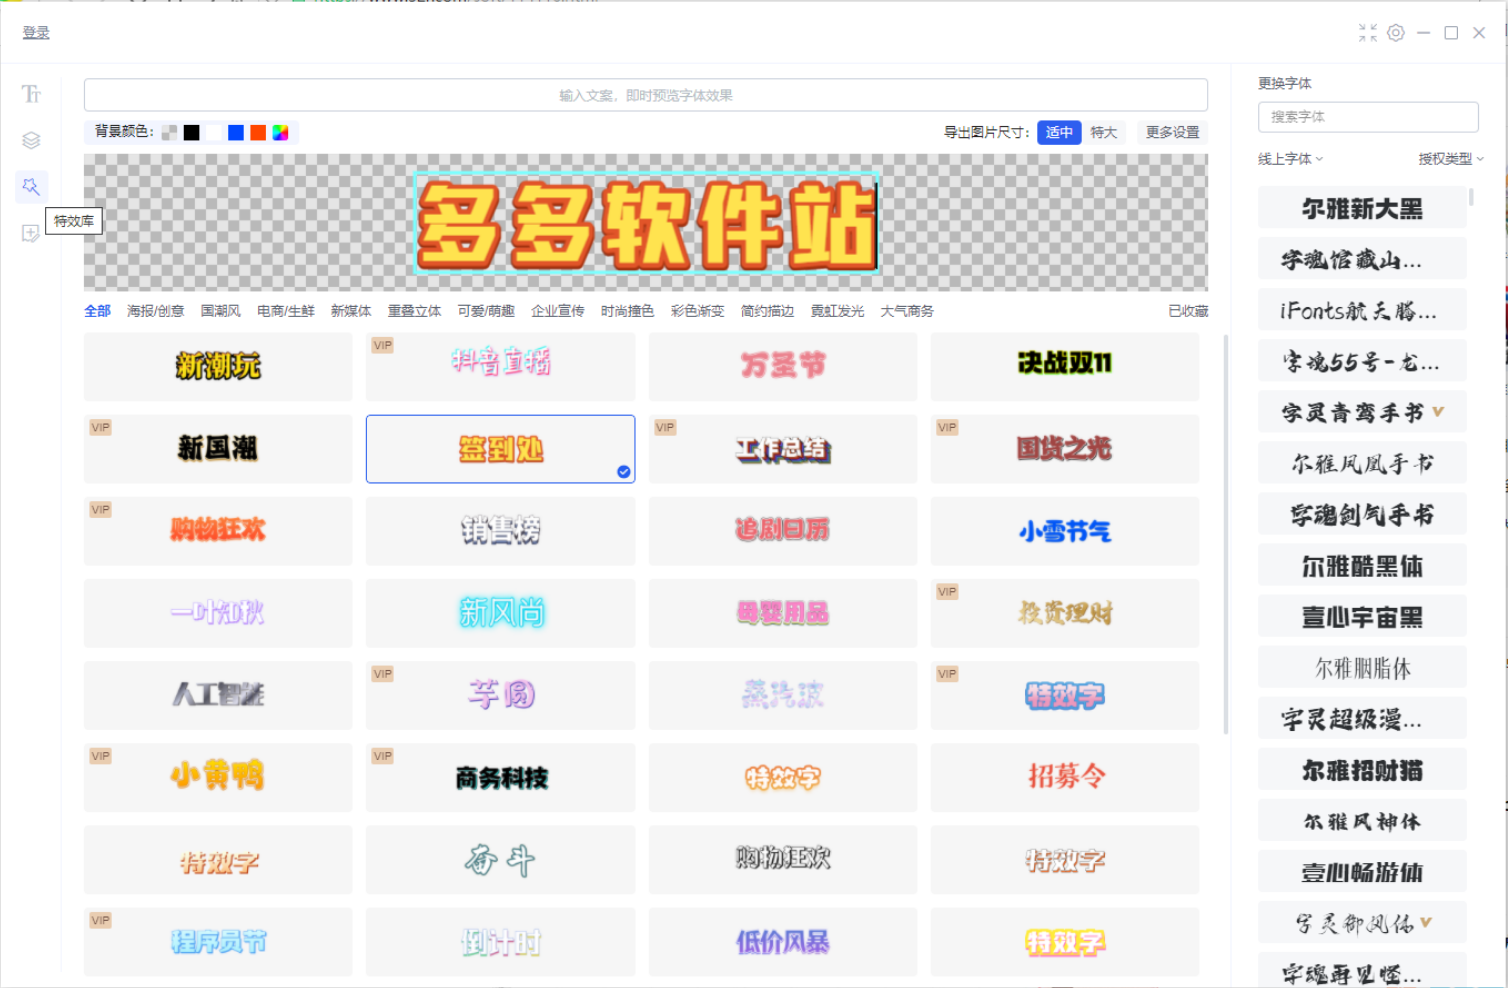Set background color to orange-red

click(258, 133)
